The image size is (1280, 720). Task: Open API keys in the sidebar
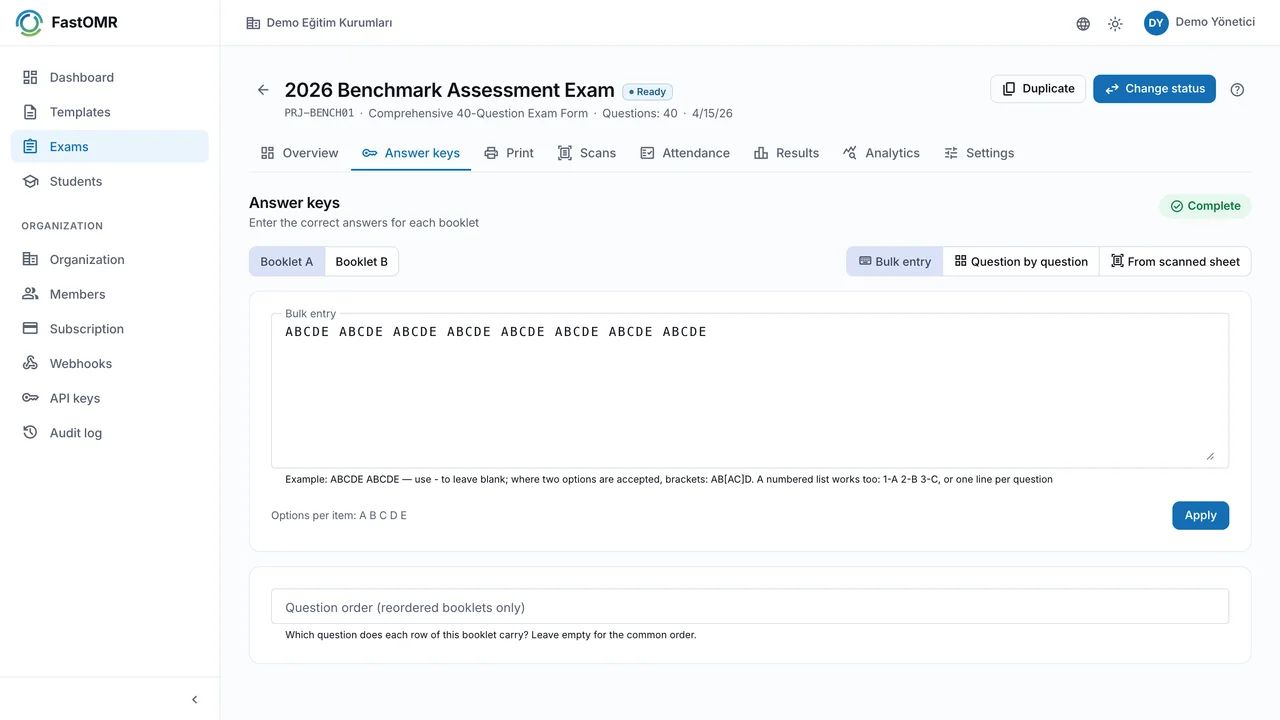(110, 398)
